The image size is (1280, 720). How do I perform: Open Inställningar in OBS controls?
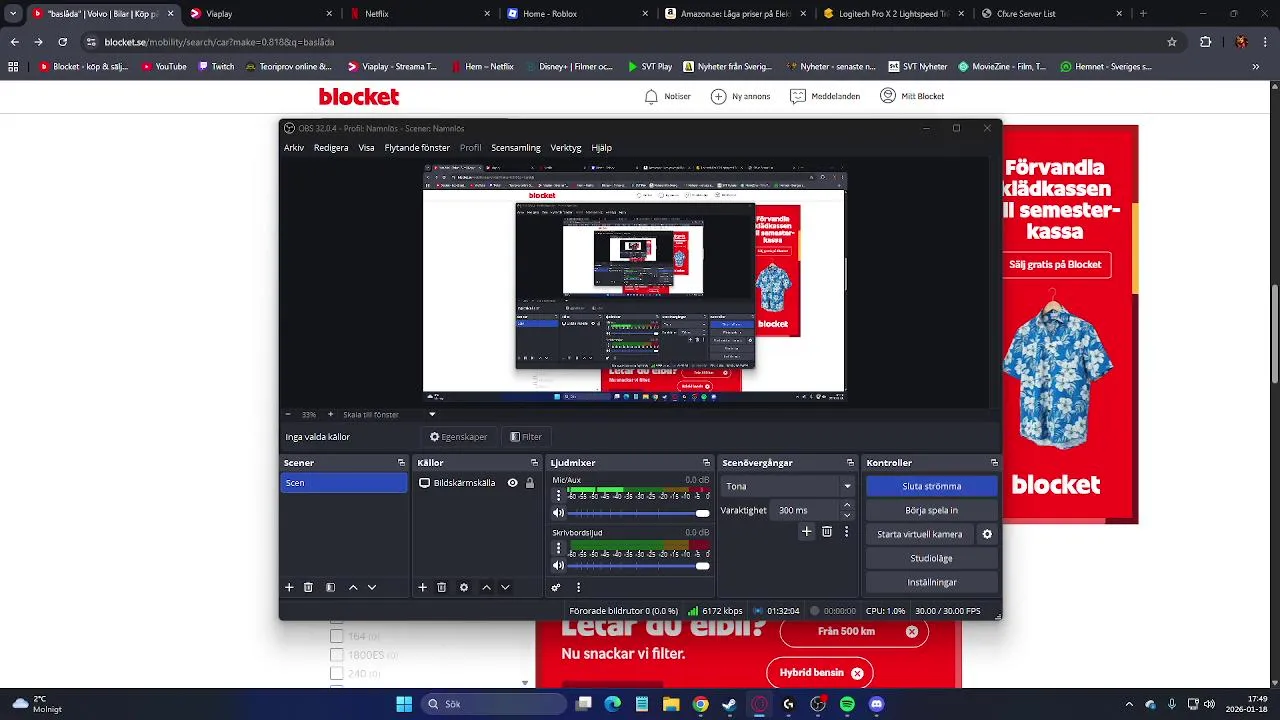pos(931,582)
